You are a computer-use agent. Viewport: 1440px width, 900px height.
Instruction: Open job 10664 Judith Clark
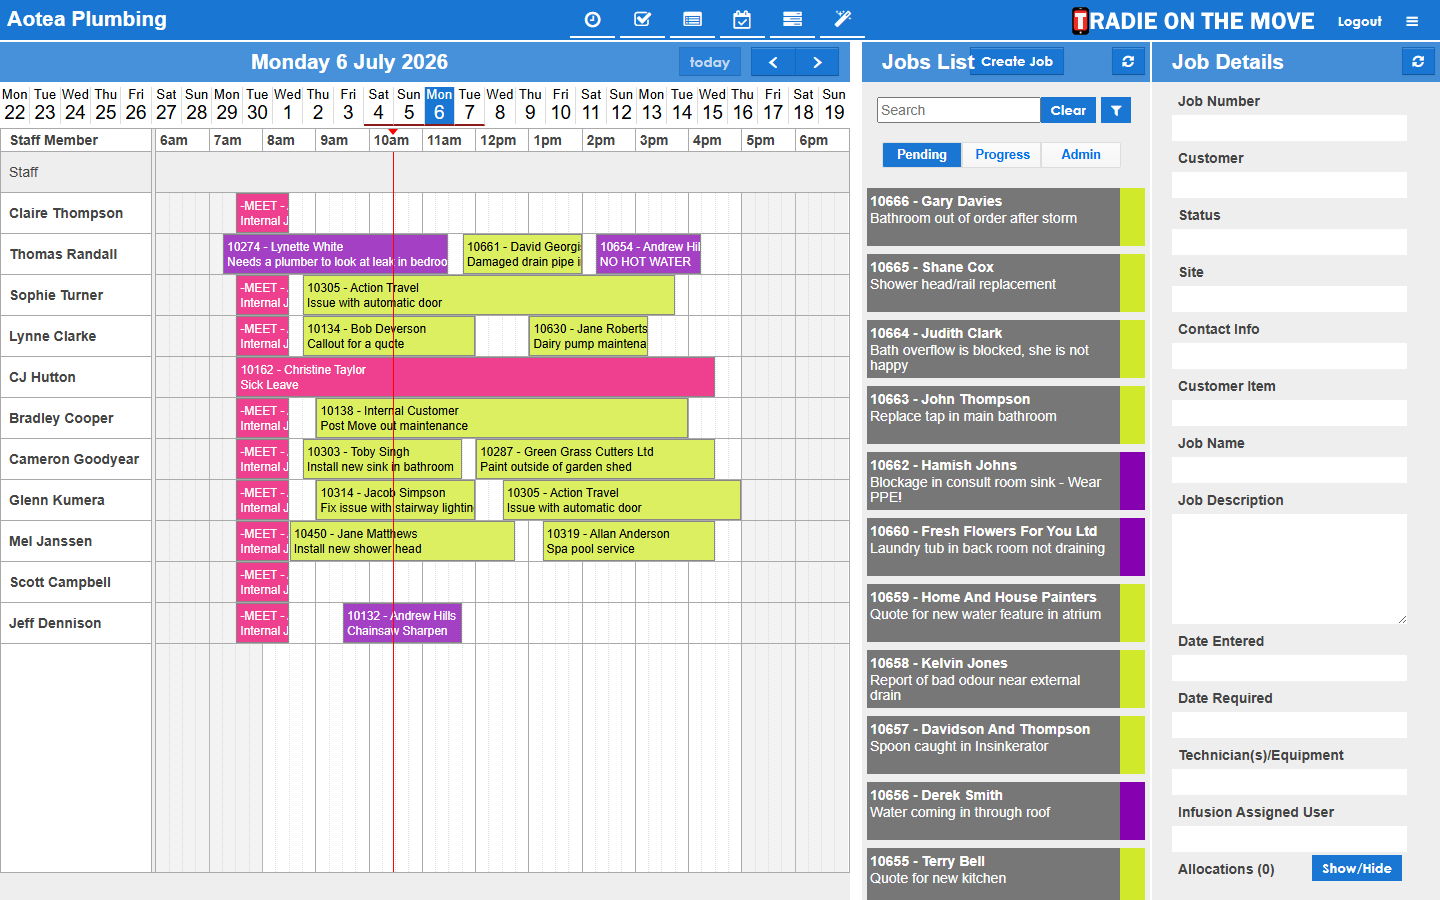coord(993,349)
